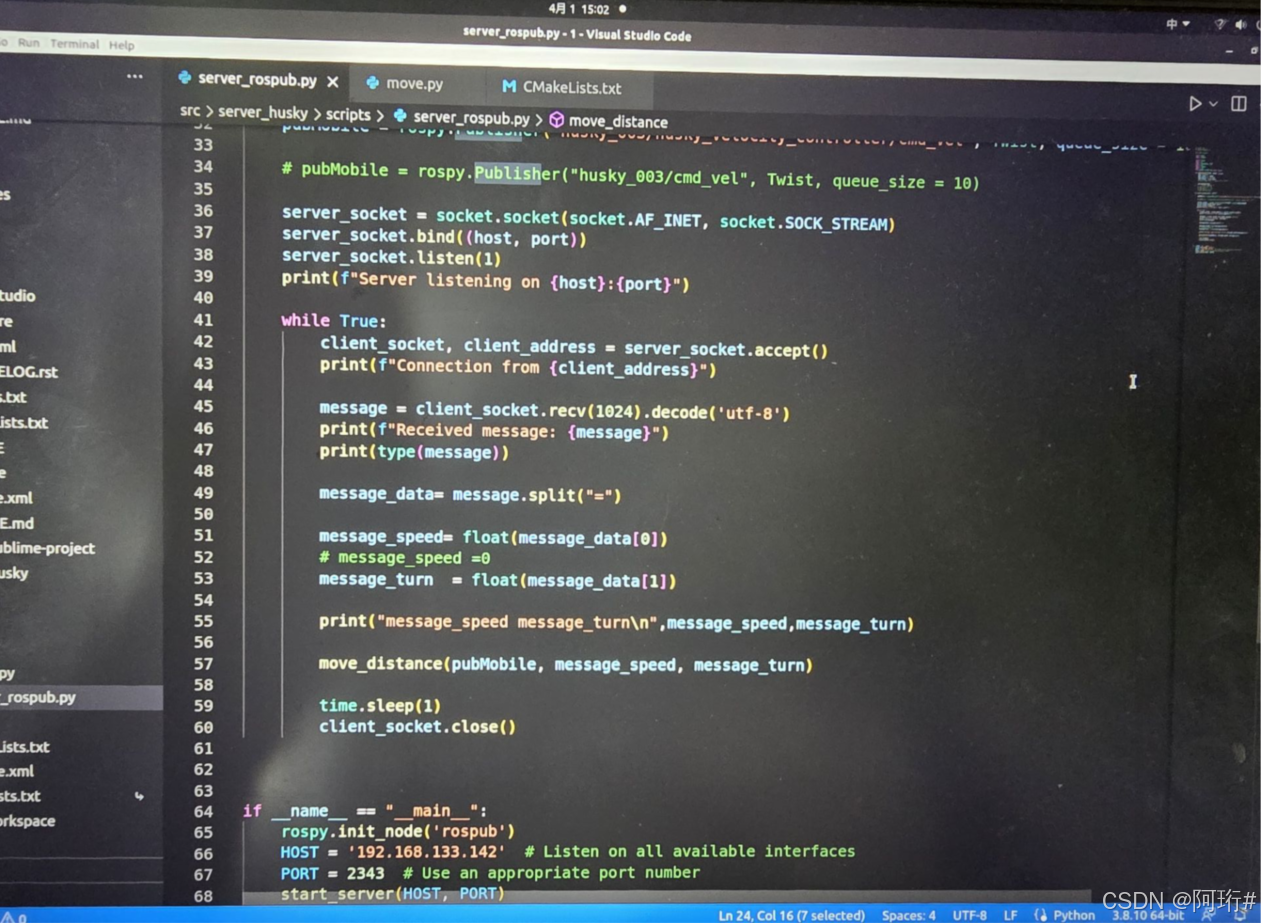Viewport: 1261px width, 923px height.
Task: Click start_server(HOST, PORT) call
Action: click(392, 893)
